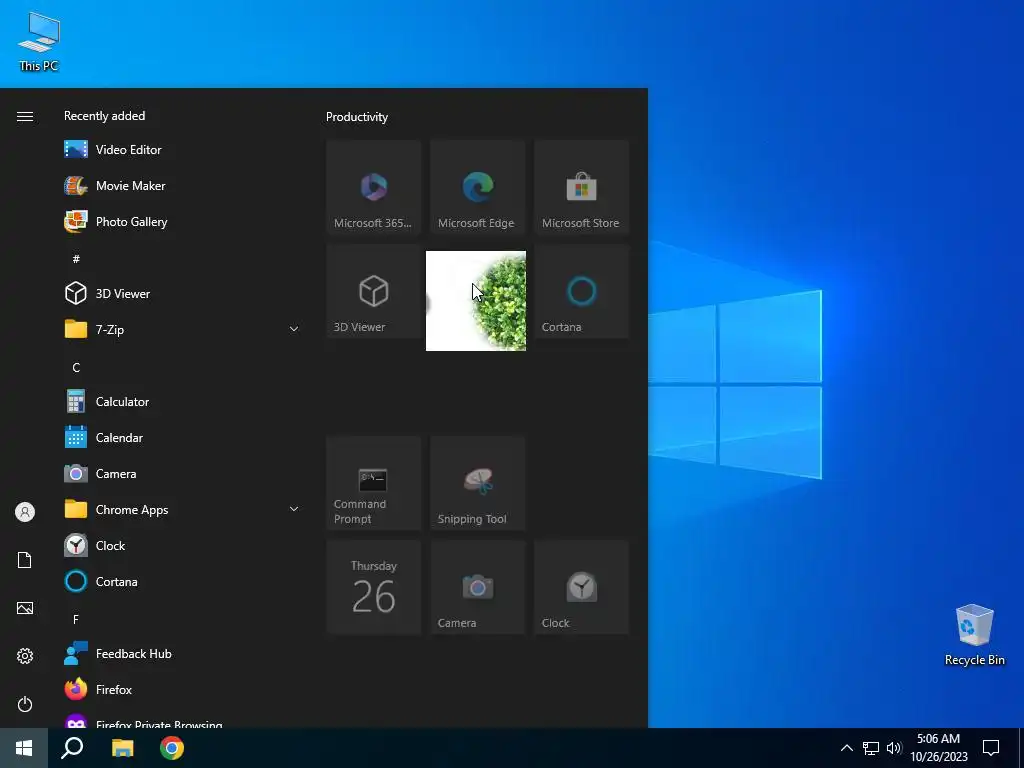The height and width of the screenshot is (768, 1024).
Task: Click the Microsoft 365 tile
Action: [374, 187]
